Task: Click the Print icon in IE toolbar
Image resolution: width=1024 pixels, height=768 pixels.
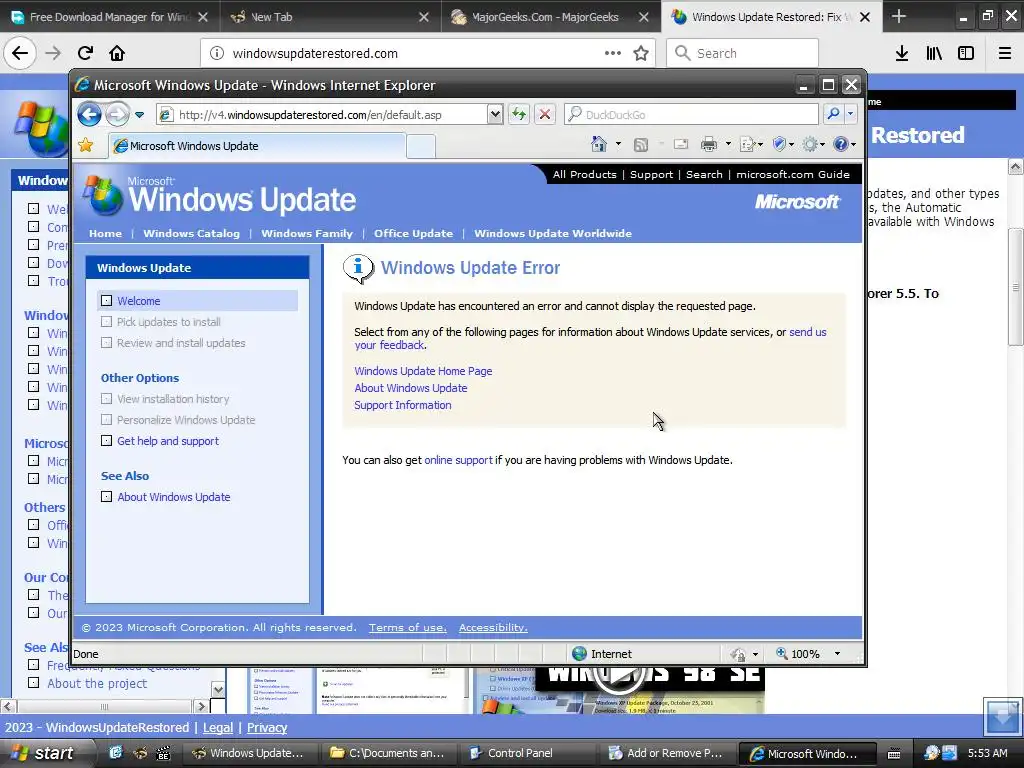Action: [709, 144]
